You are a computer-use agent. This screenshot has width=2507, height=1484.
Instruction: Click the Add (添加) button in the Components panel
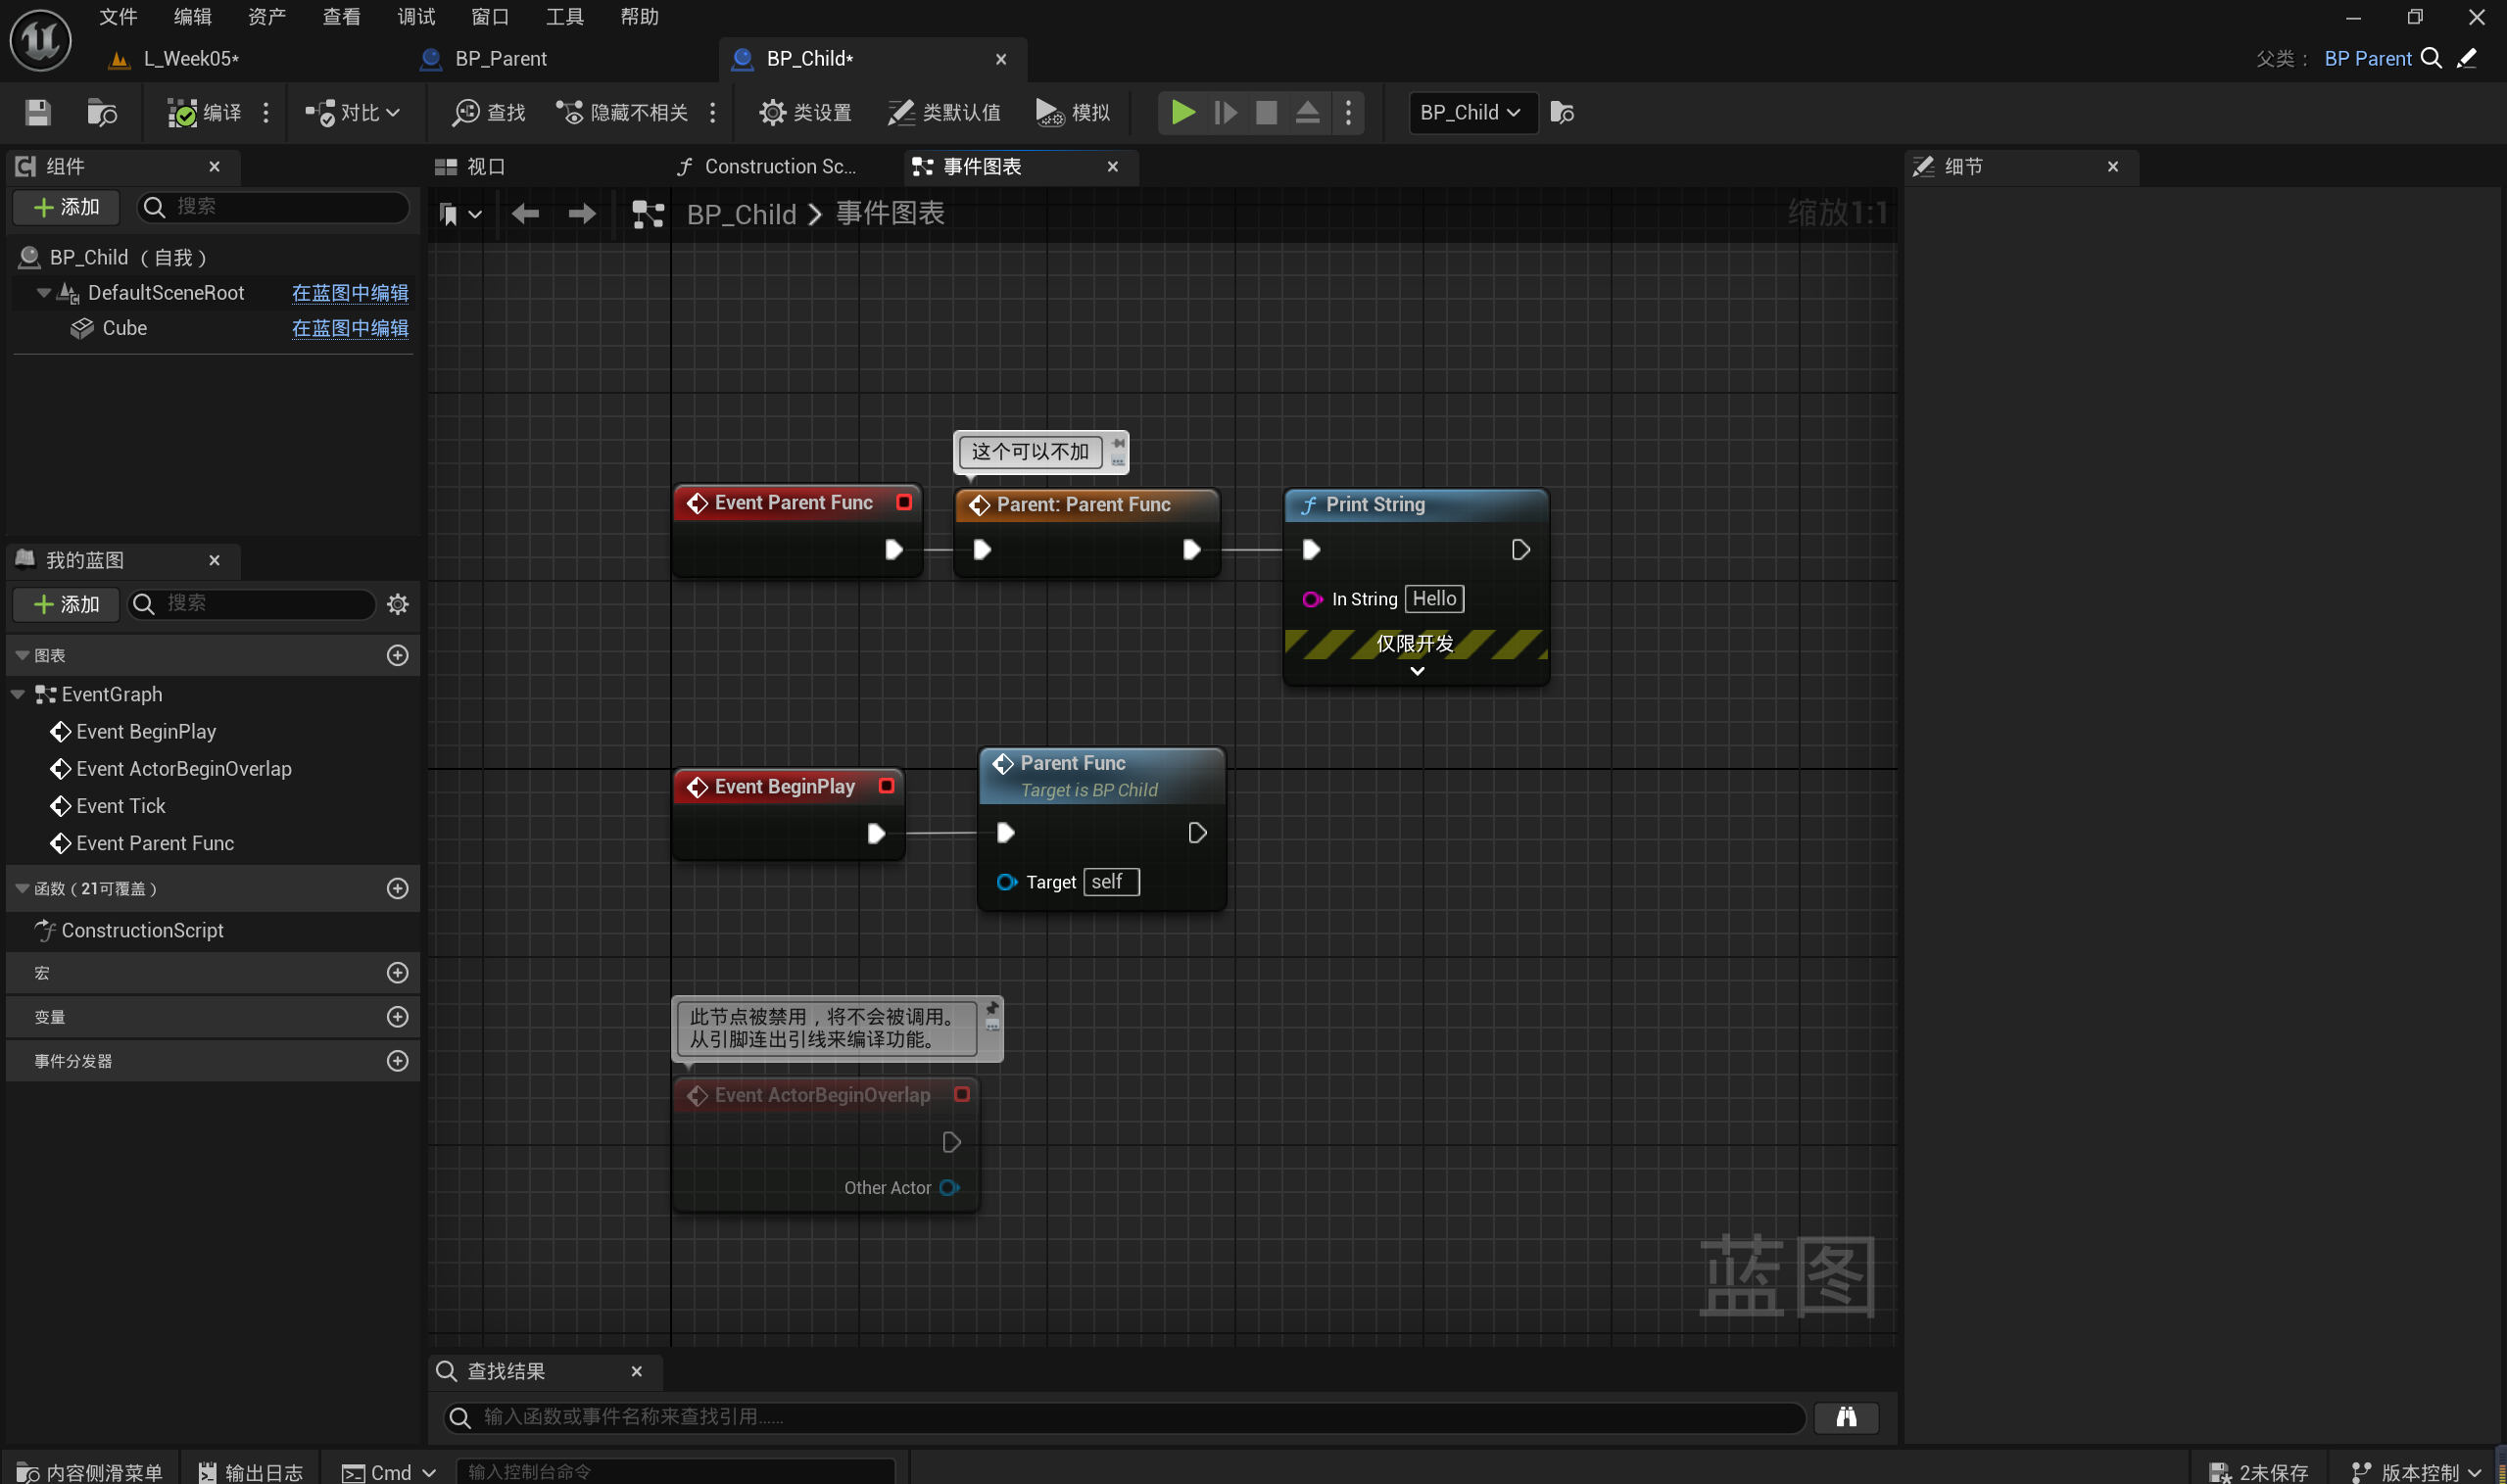[x=66, y=207]
